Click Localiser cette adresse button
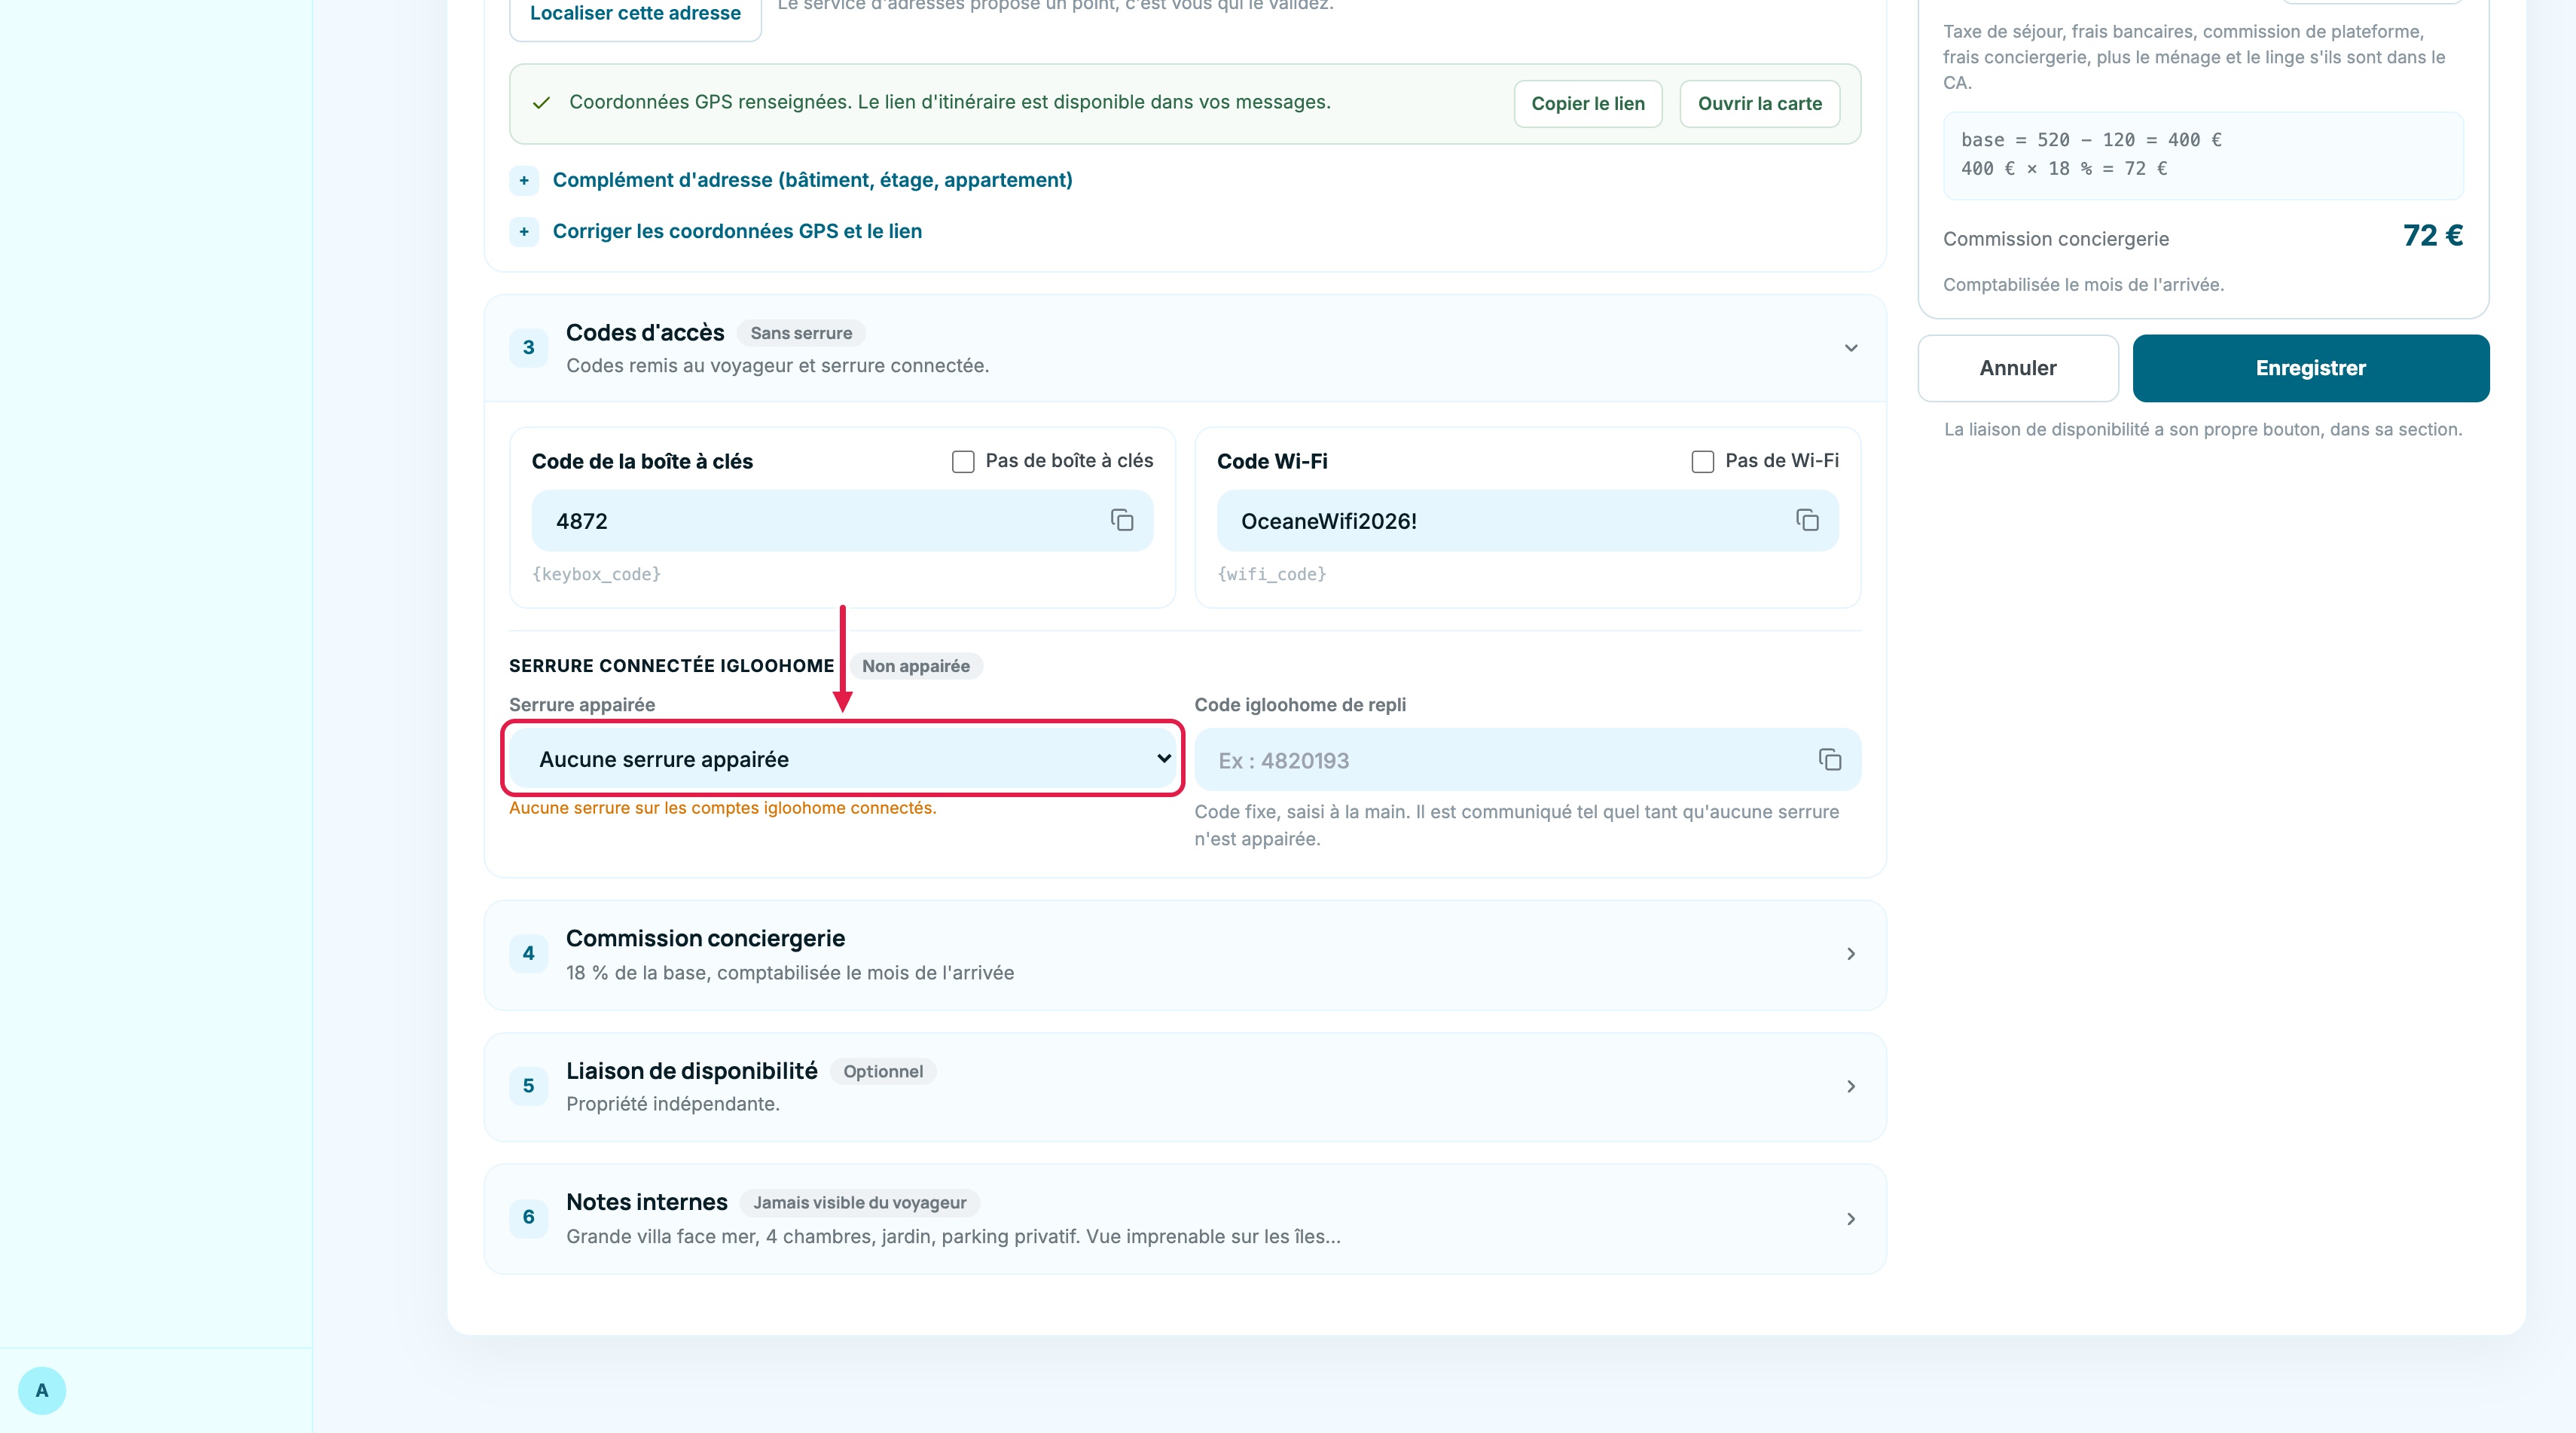This screenshot has width=2576, height=1433. pos(635,14)
